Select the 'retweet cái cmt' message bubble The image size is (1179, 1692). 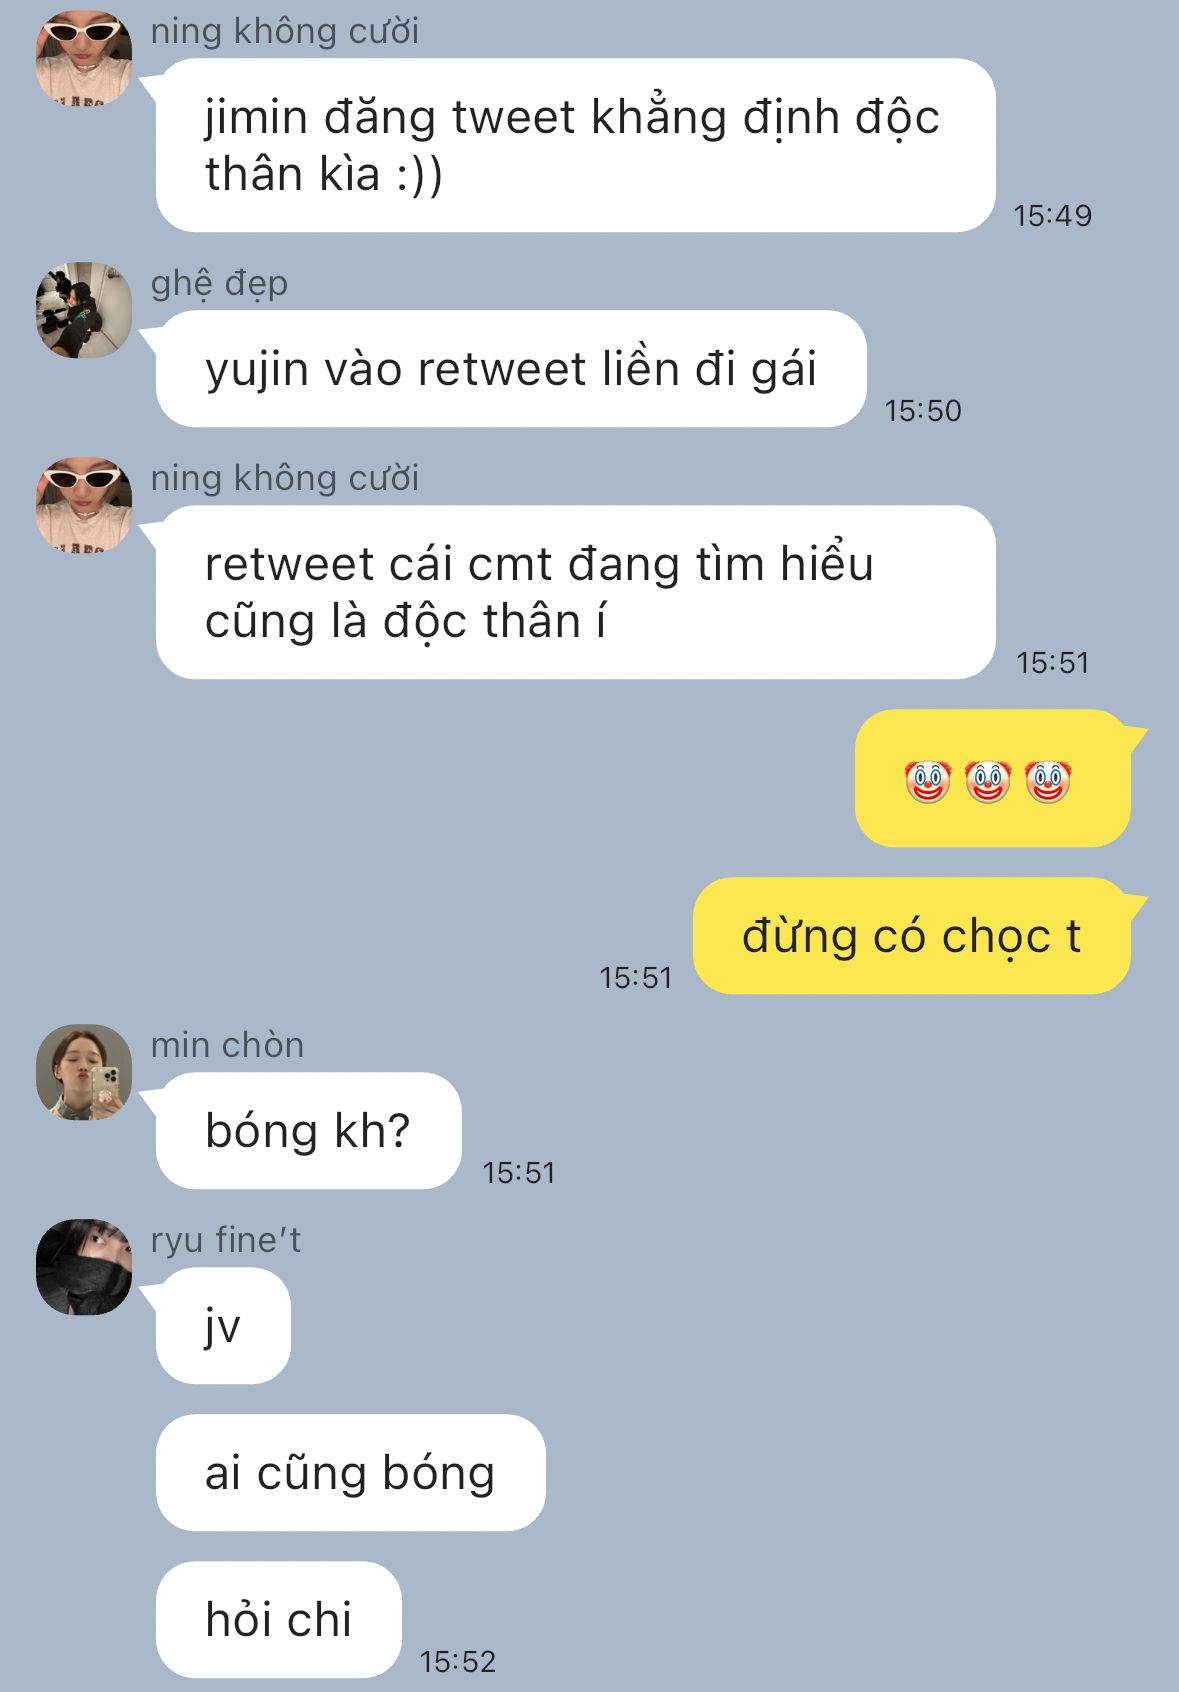(576, 592)
